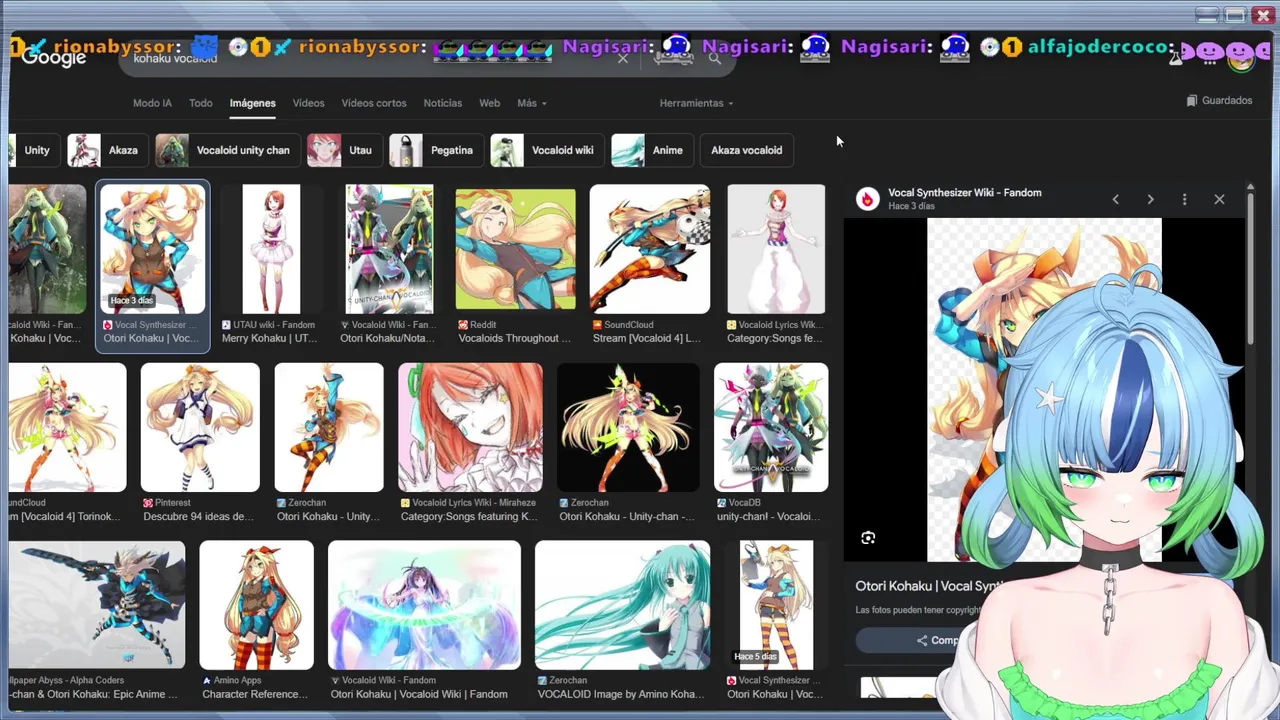
Task: Open Vocal Synthesizer Wiki - Fandom source link
Action: click(964, 192)
